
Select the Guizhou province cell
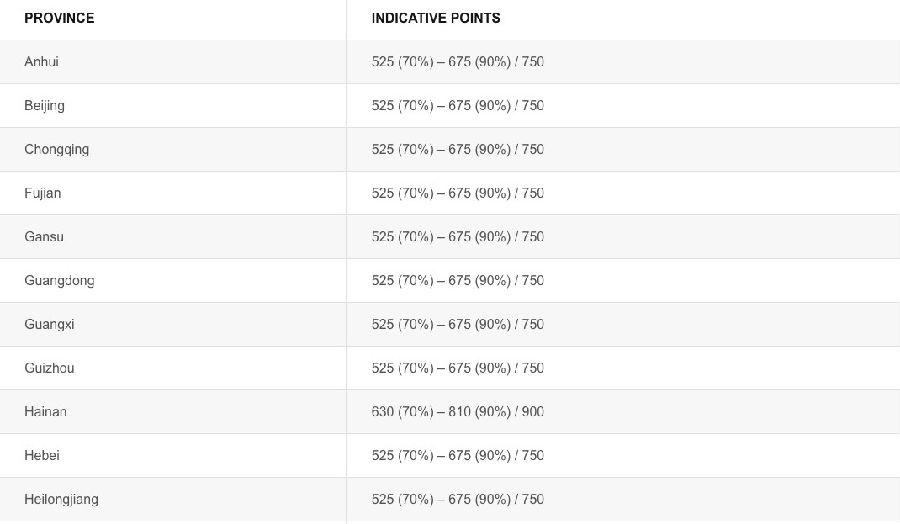[x=49, y=368]
